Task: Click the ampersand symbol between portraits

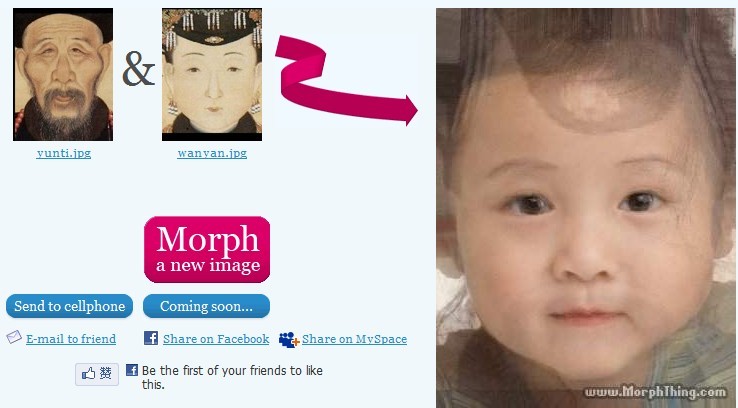Action: [138, 69]
